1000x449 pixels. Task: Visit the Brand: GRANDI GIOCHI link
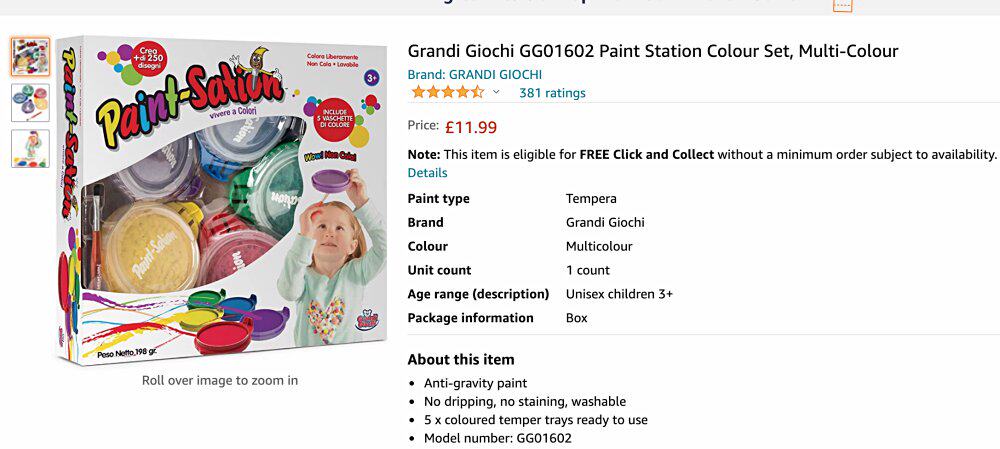point(474,75)
